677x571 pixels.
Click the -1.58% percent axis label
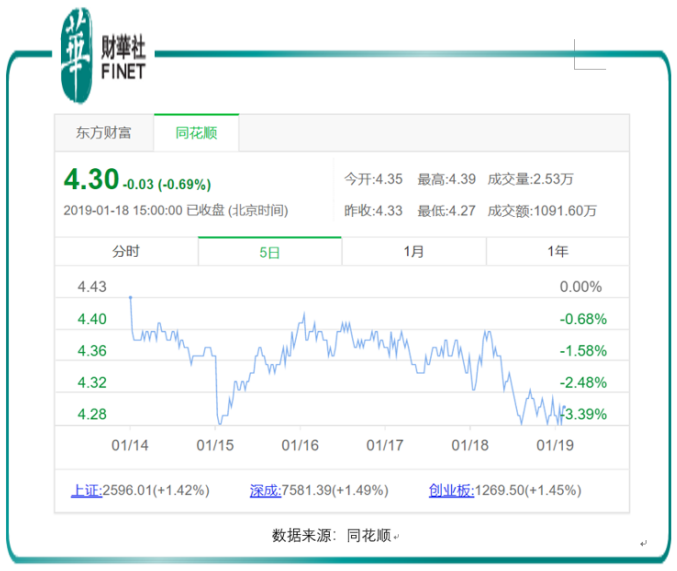583,351
